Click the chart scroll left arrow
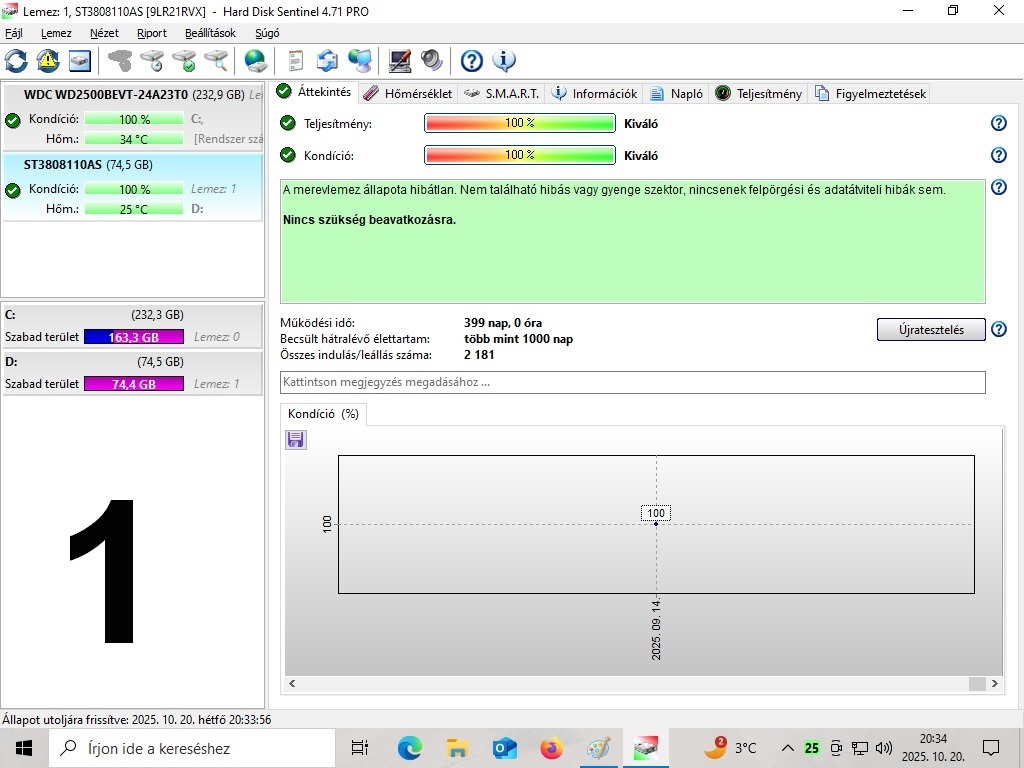This screenshot has height=768, width=1024. pyautogui.click(x=292, y=683)
